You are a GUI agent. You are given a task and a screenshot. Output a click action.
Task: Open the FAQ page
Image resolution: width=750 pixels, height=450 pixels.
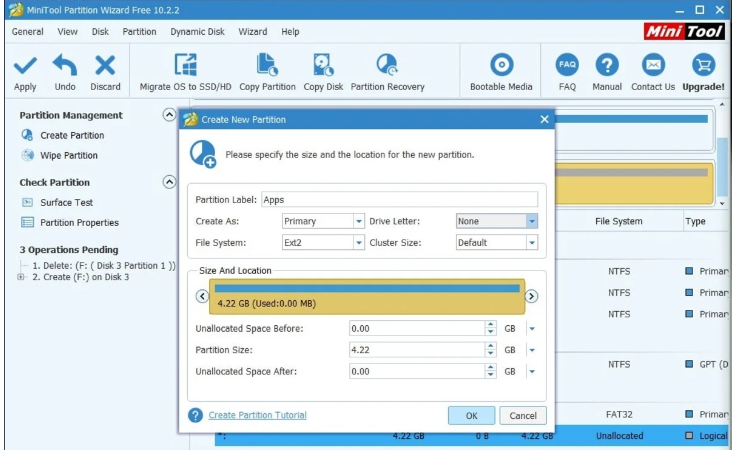coord(567,72)
